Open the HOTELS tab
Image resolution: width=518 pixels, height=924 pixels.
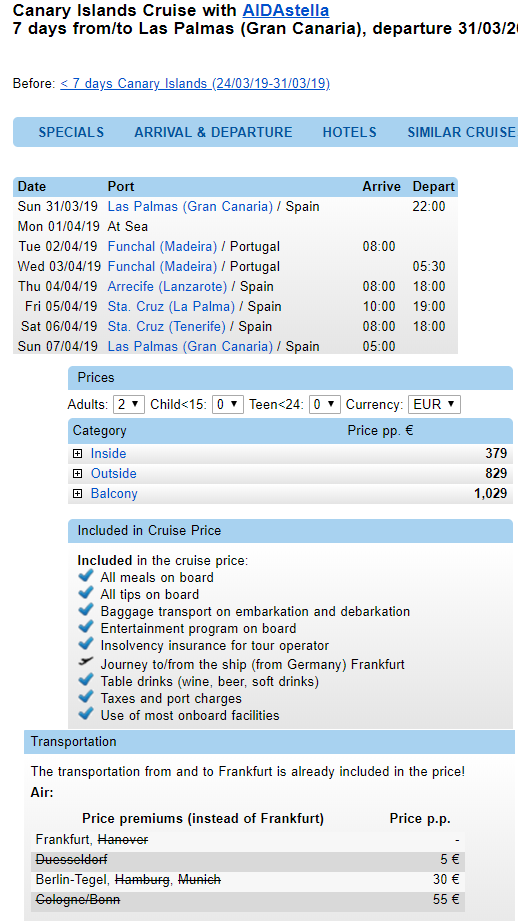click(349, 132)
